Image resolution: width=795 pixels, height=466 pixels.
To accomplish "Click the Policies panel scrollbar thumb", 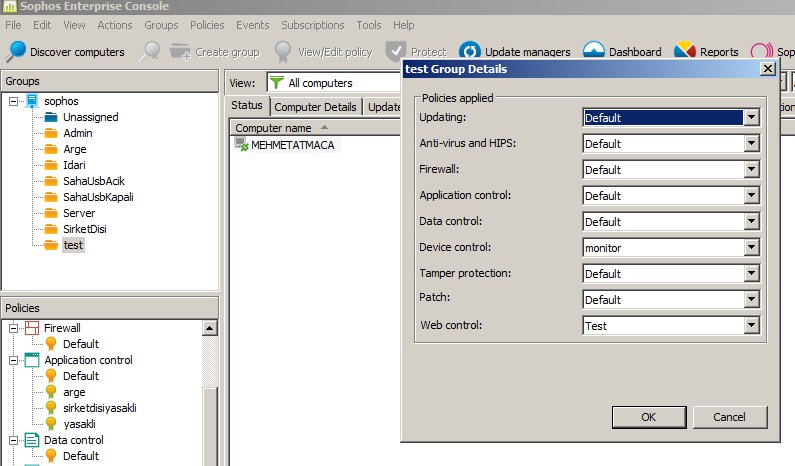I will pos(209,427).
